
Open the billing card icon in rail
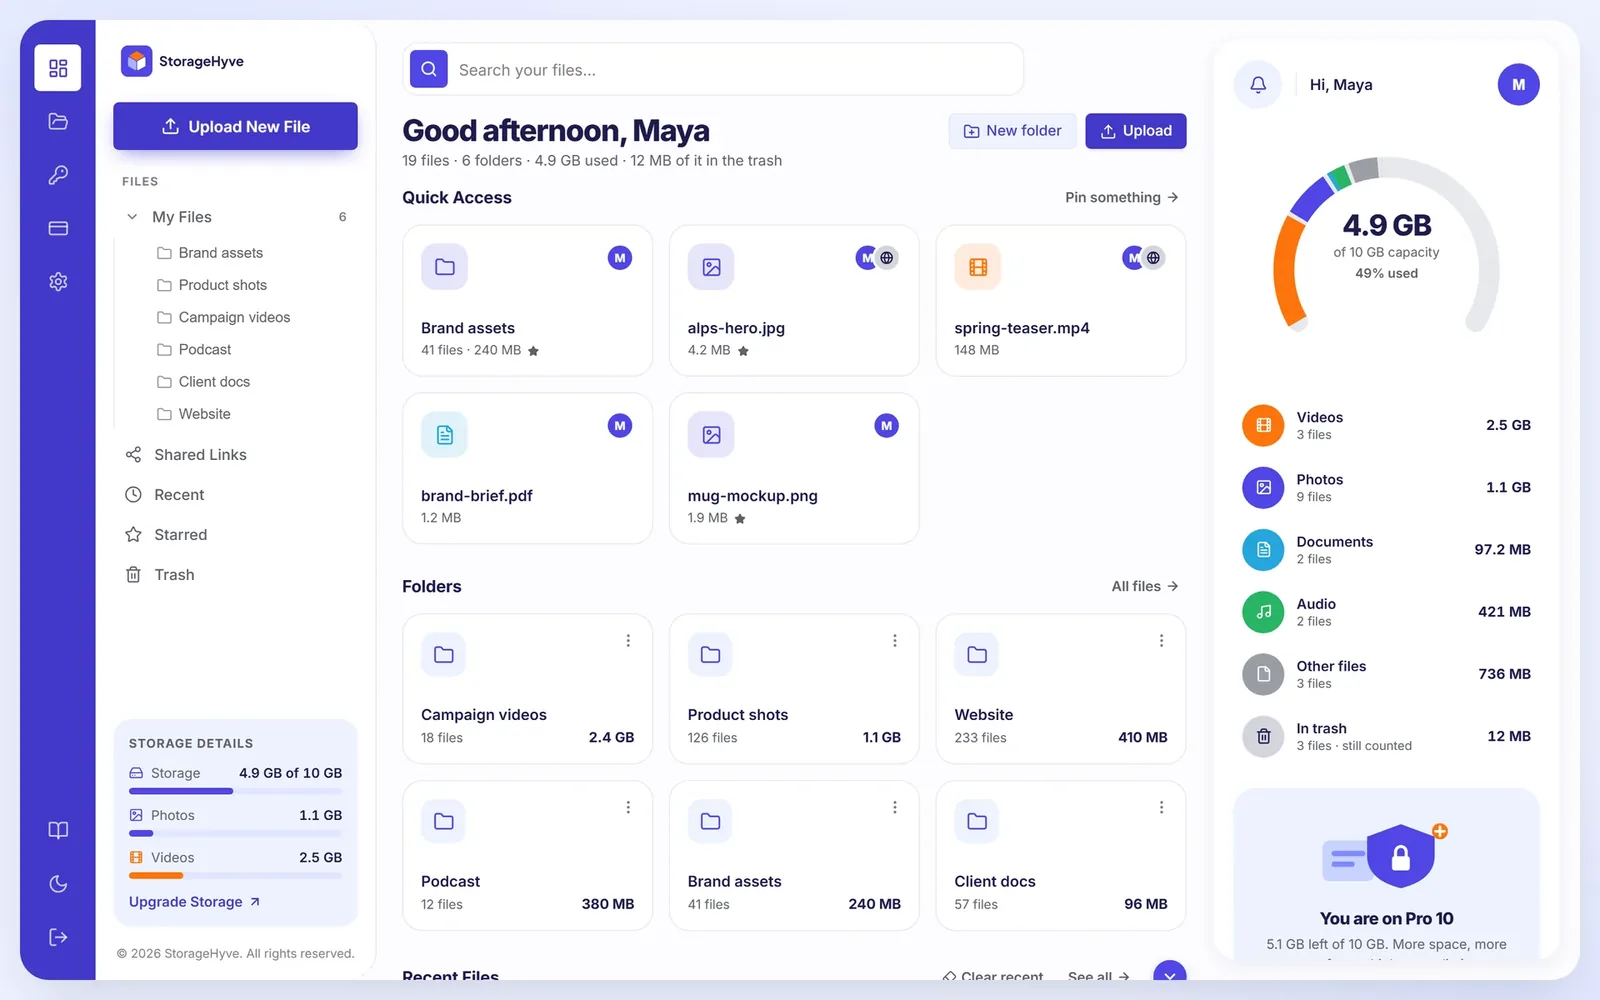(58, 228)
